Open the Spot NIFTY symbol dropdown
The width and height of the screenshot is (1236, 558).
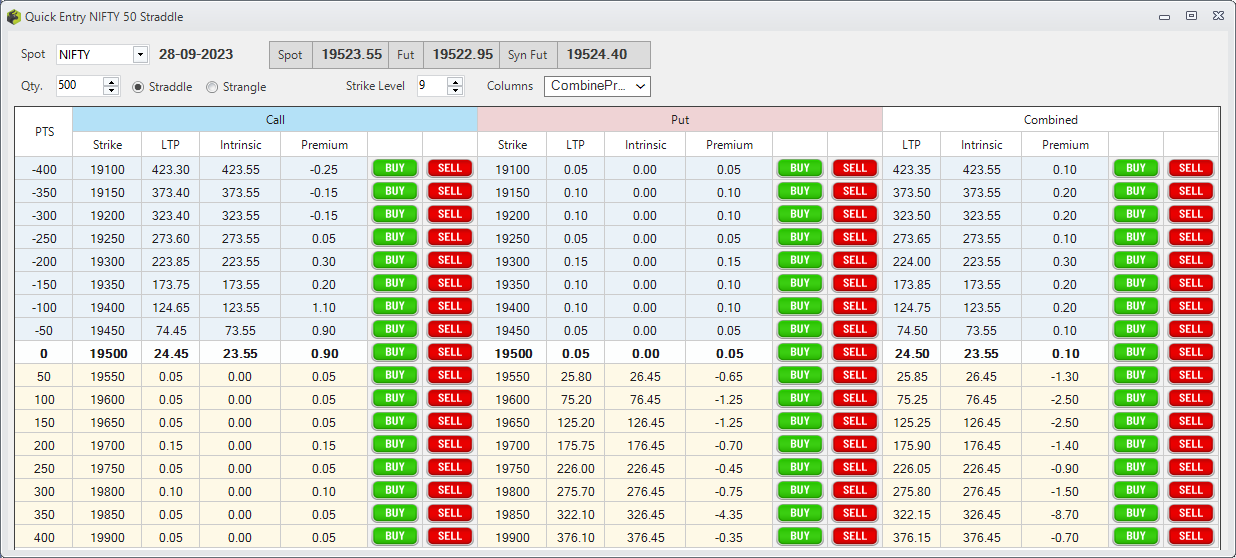pos(139,55)
